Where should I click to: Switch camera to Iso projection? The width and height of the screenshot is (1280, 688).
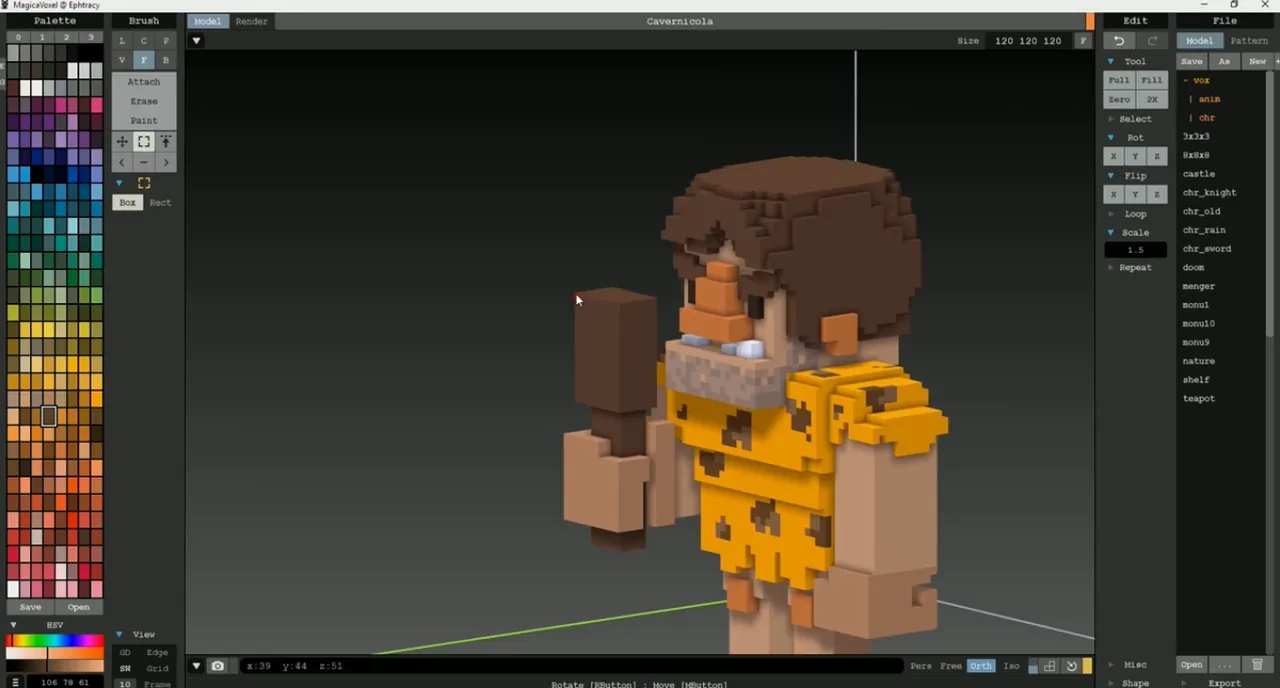click(1011, 666)
